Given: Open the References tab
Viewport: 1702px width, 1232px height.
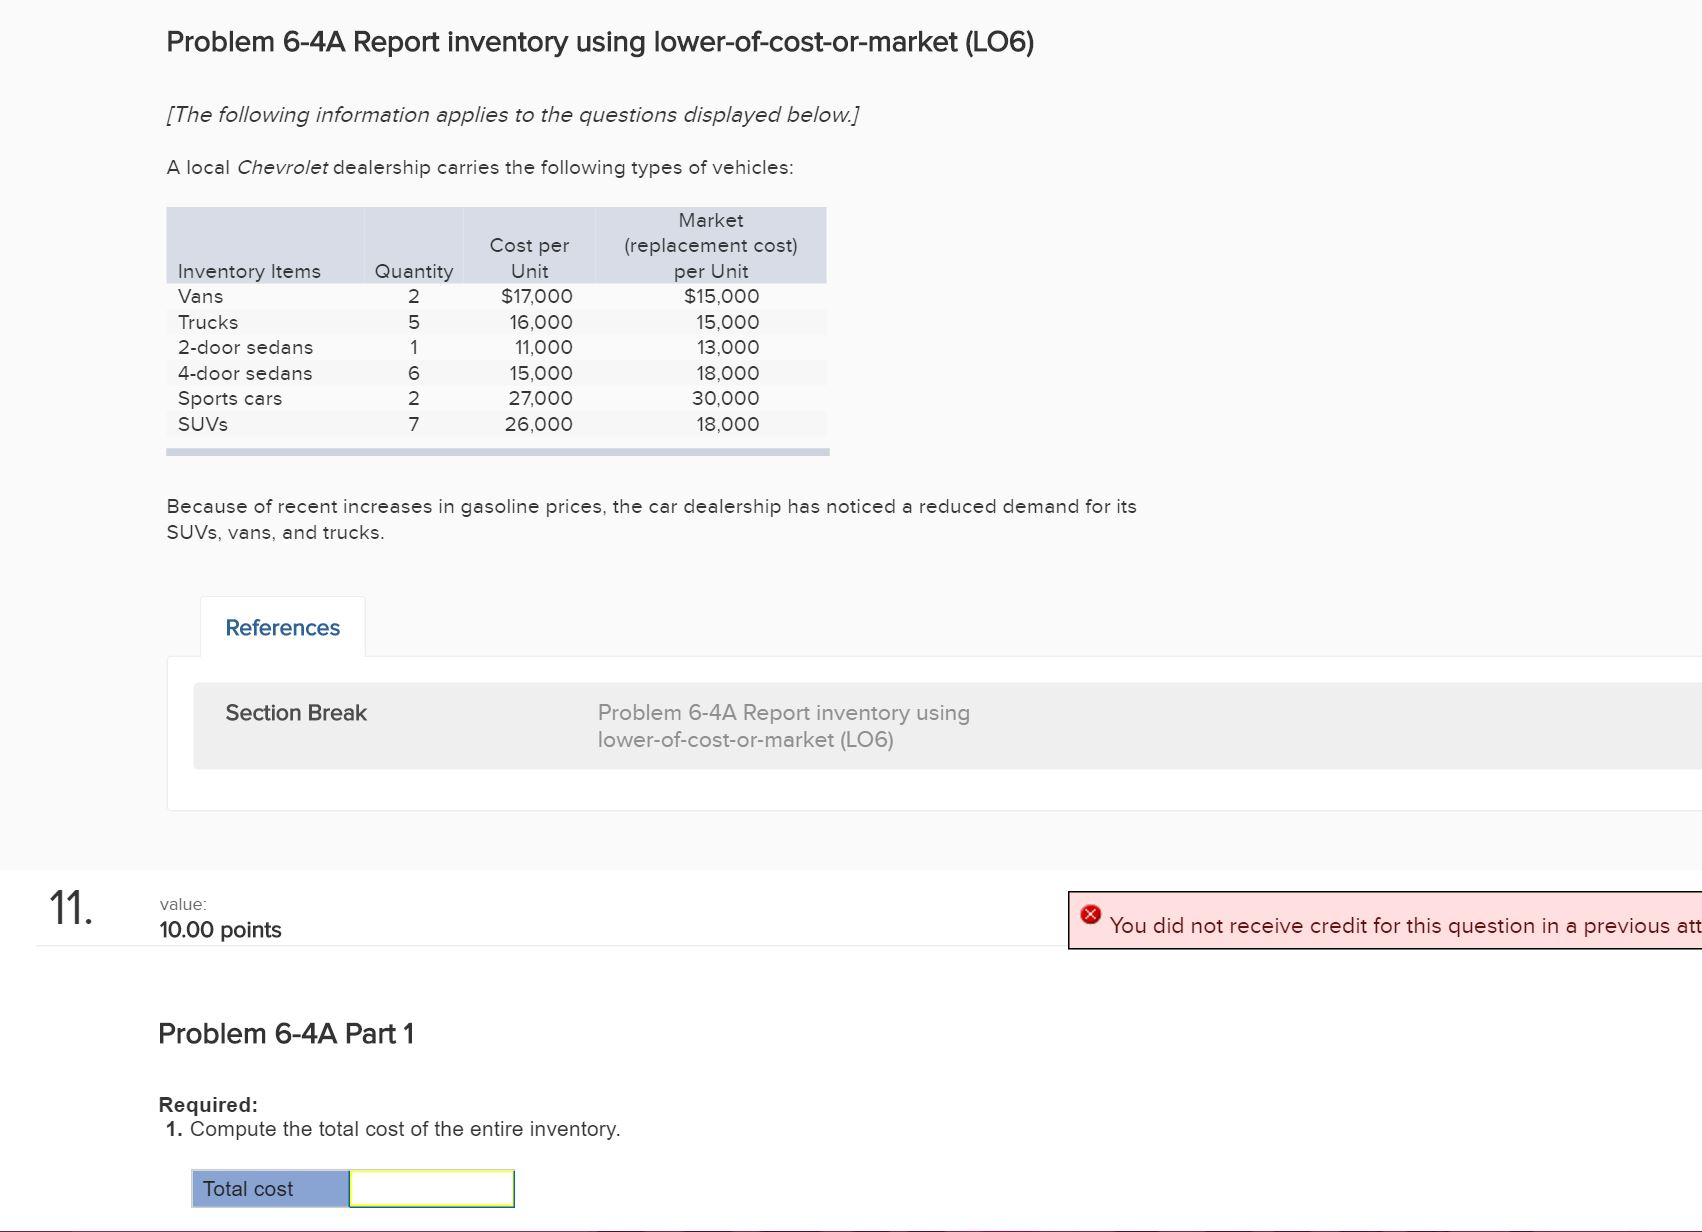Looking at the screenshot, I should point(283,627).
